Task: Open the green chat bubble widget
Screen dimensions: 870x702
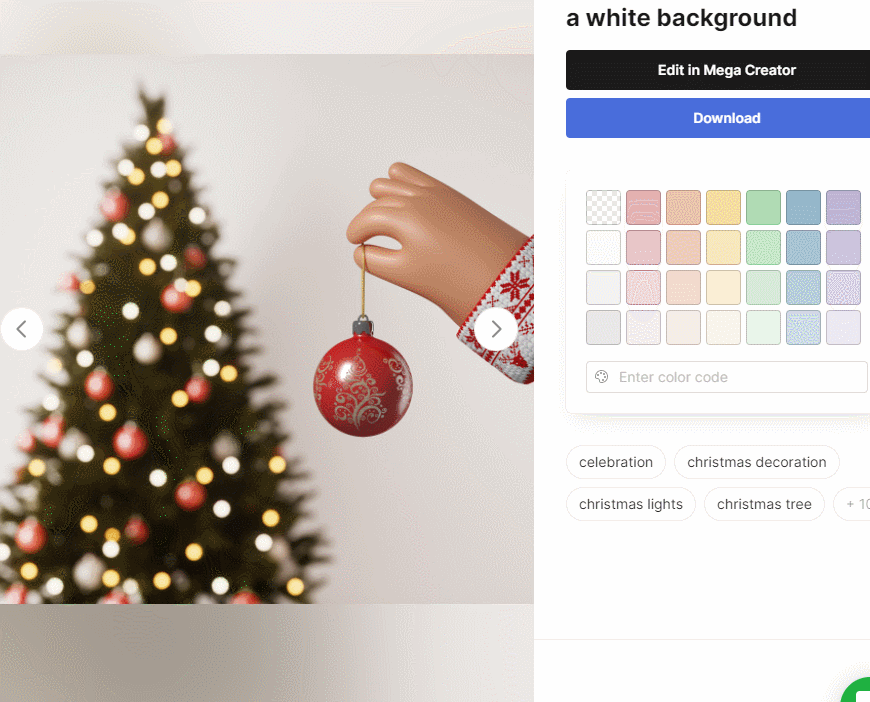Action: (856, 690)
